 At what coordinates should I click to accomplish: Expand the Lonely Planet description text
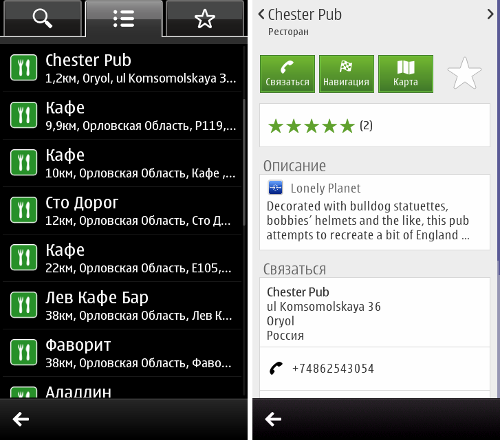click(x=375, y=212)
